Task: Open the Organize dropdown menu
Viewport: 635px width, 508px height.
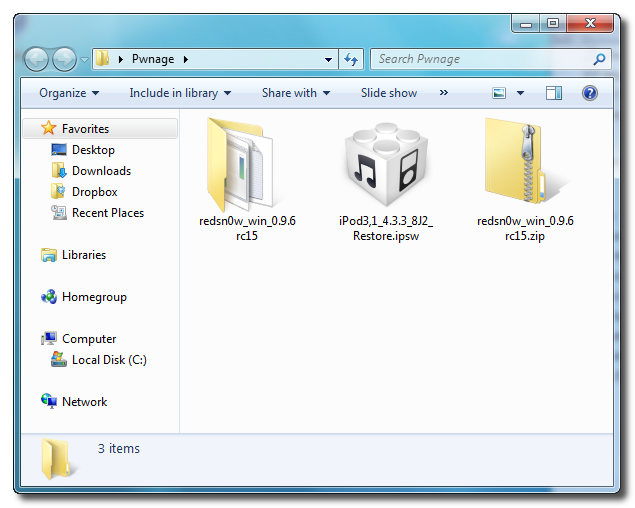Action: [x=69, y=93]
